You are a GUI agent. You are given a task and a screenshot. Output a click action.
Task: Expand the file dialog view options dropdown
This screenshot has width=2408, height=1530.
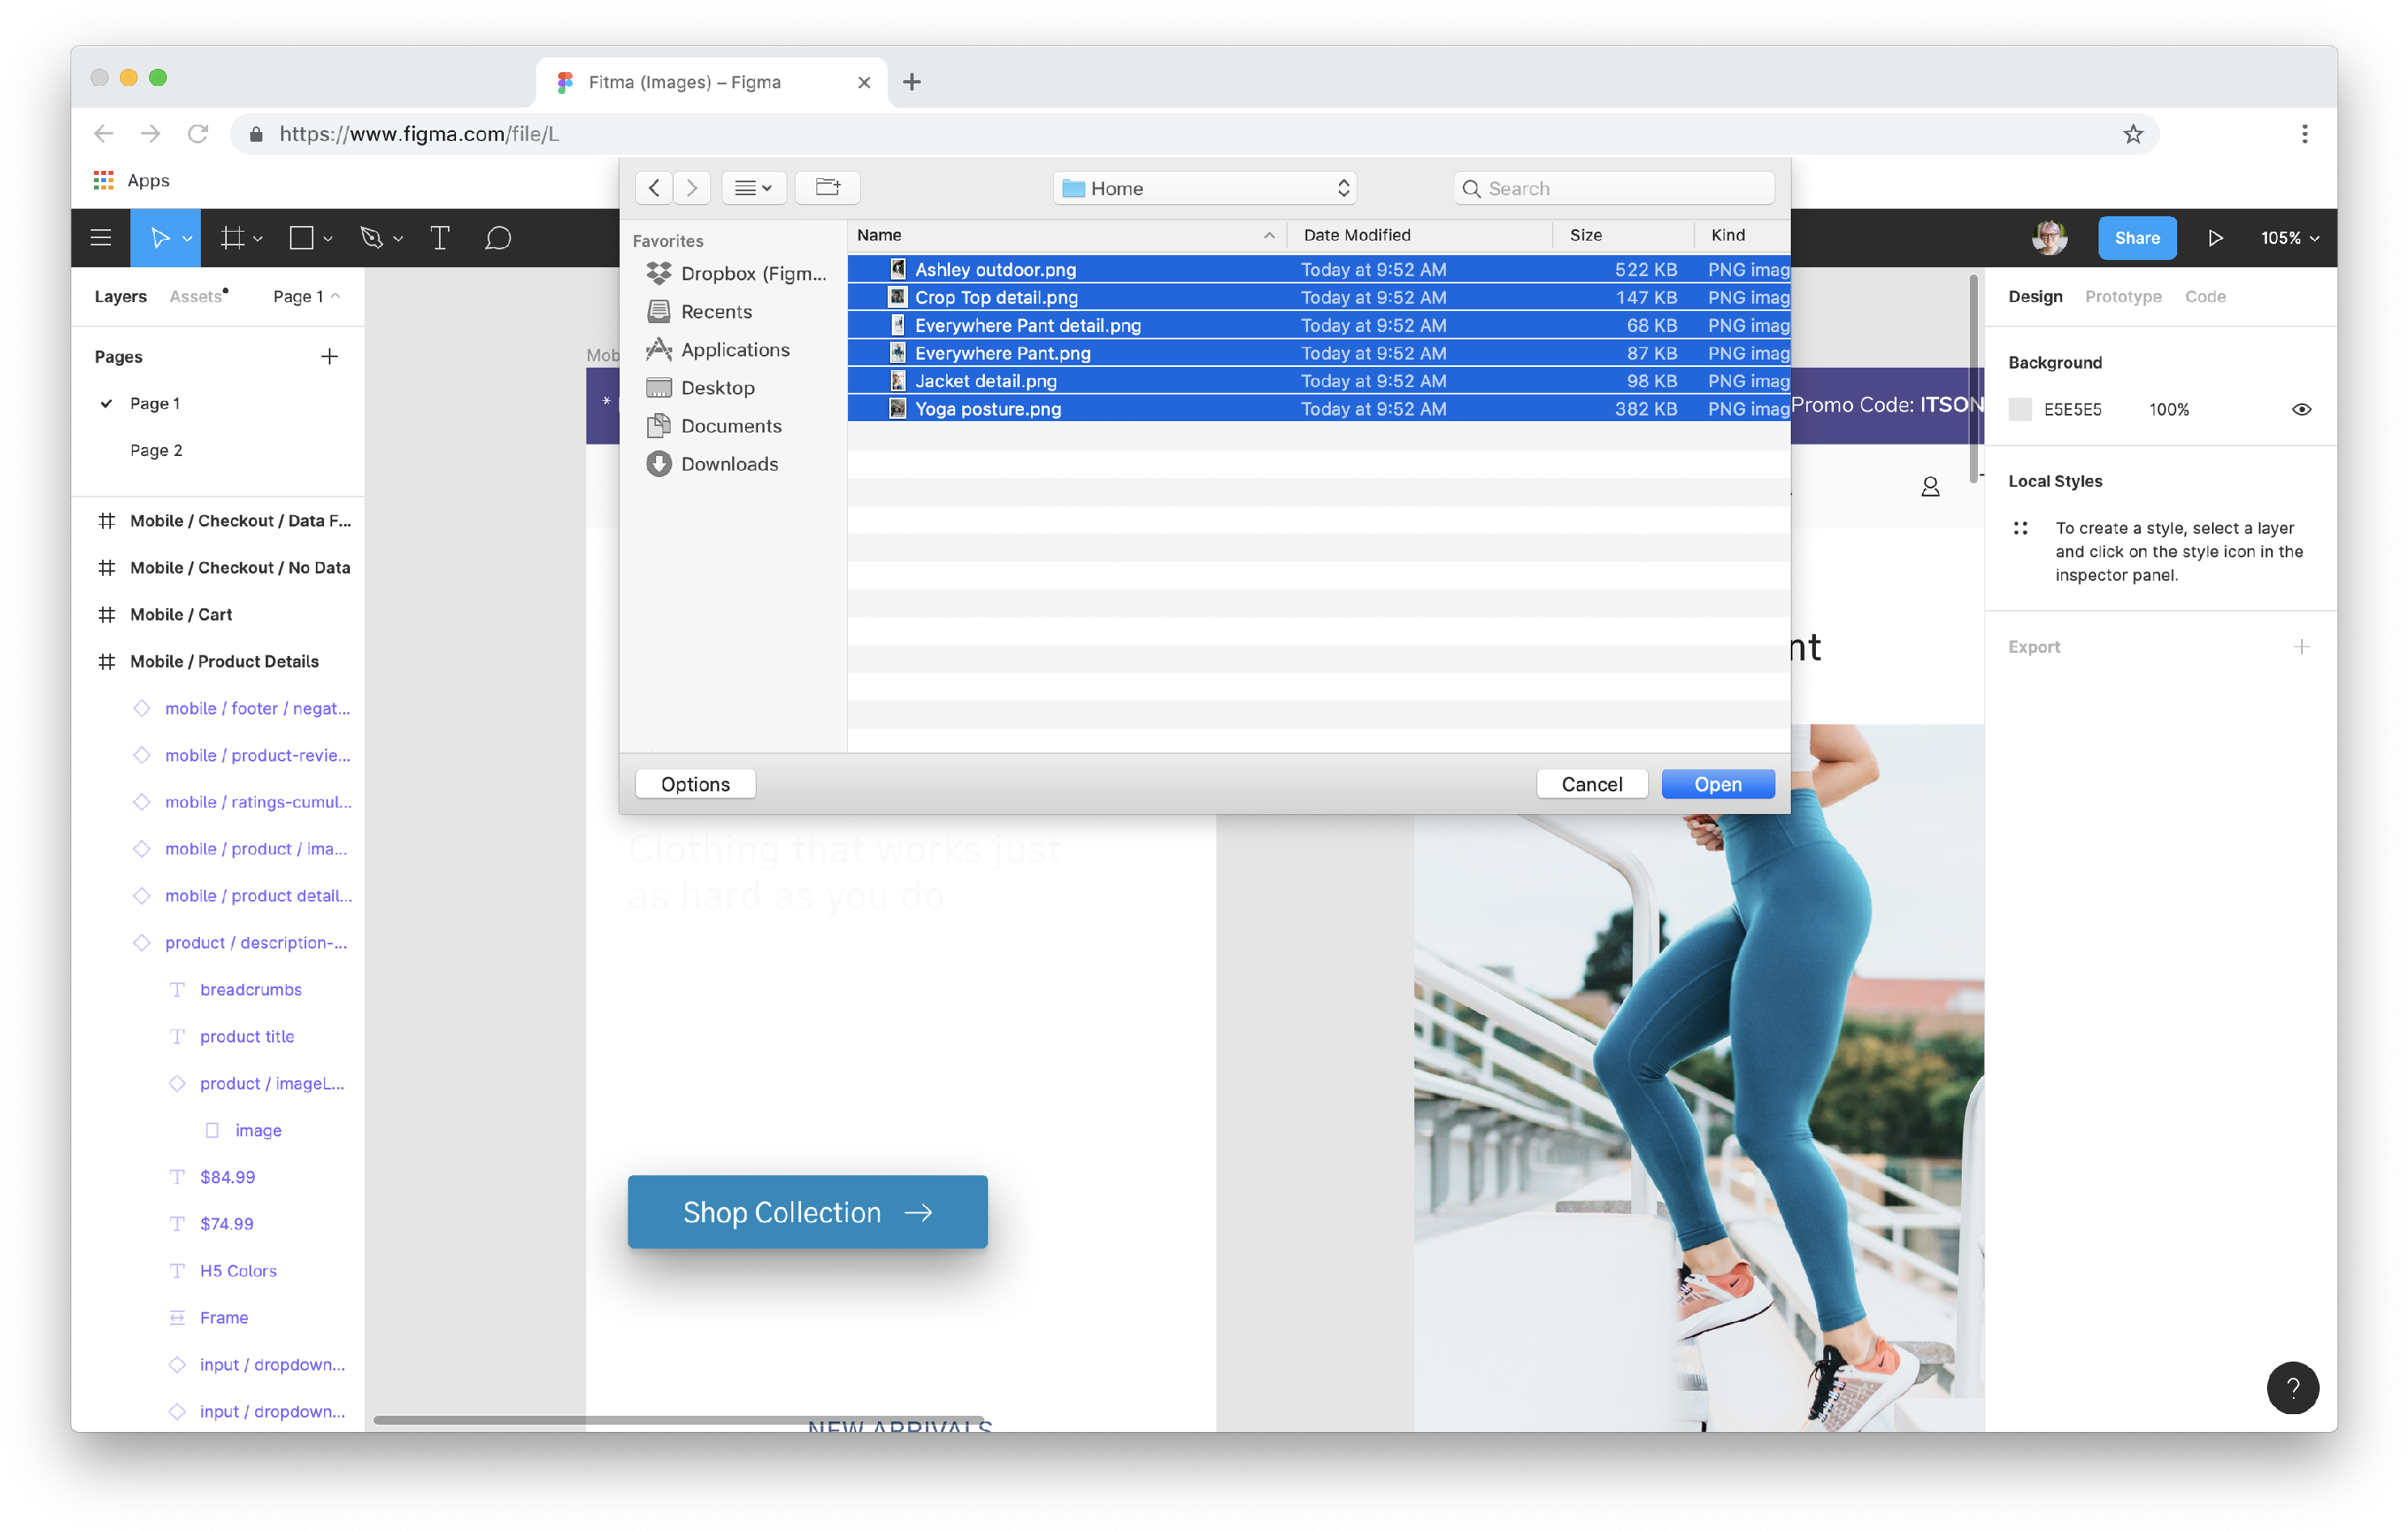pyautogui.click(x=753, y=188)
